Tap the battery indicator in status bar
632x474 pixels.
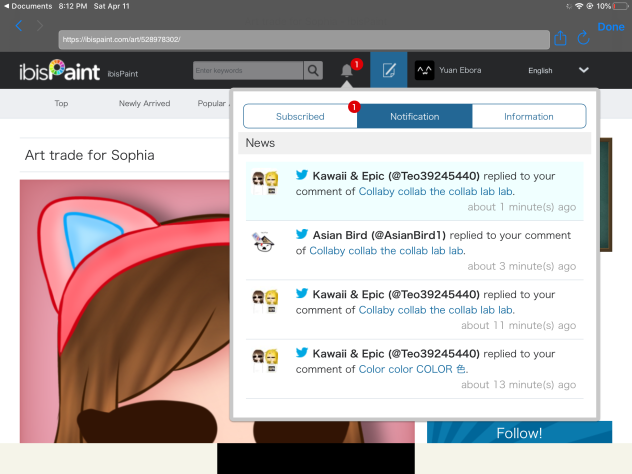[x=620, y=6]
